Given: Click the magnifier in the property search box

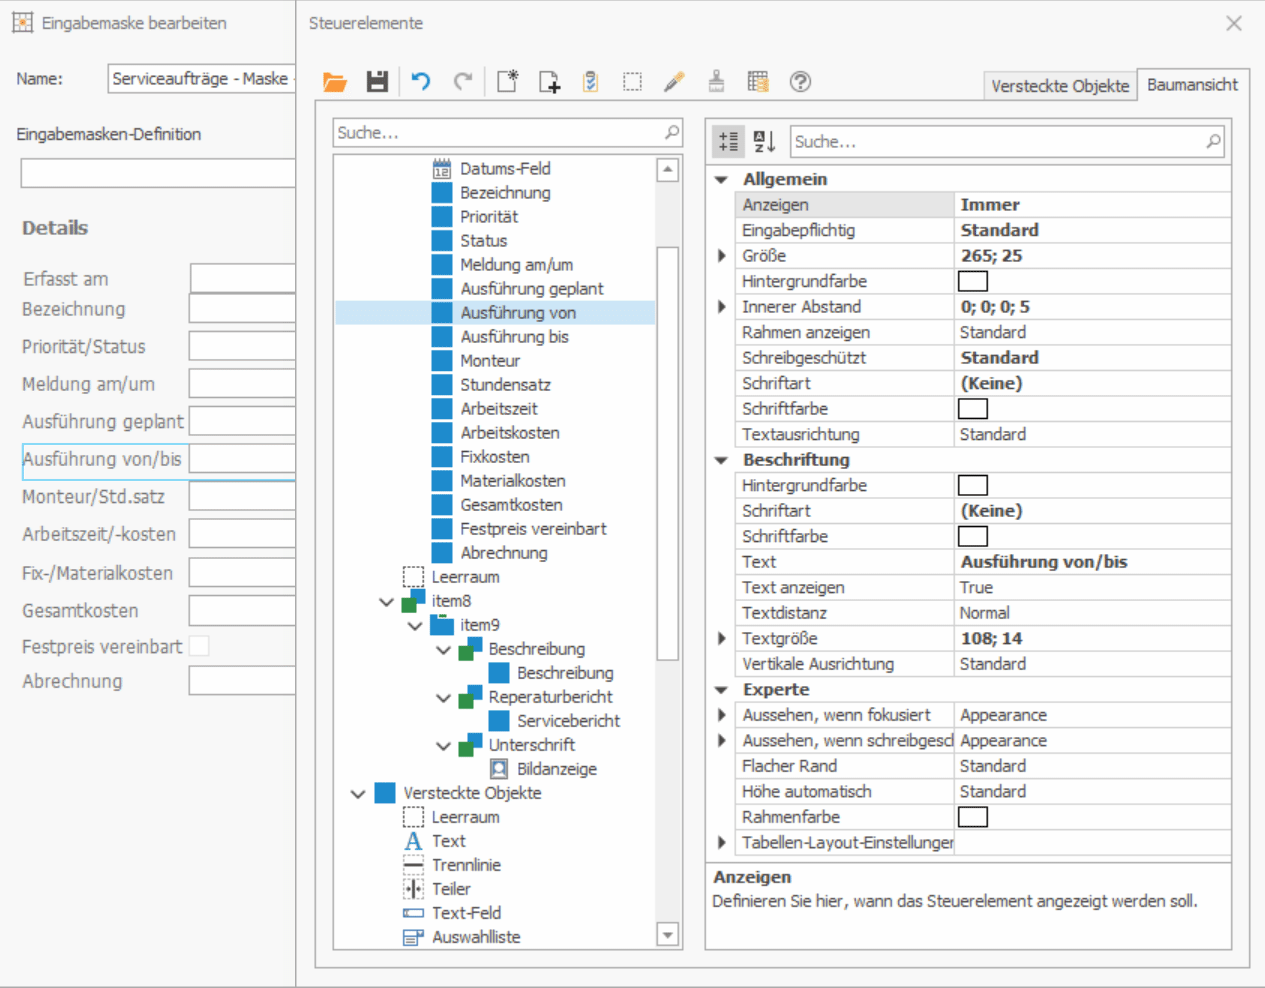Looking at the screenshot, I should [x=1213, y=142].
